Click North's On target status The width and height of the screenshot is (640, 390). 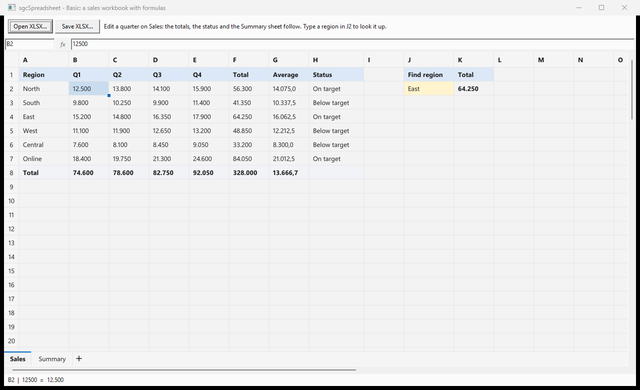pyautogui.click(x=336, y=89)
